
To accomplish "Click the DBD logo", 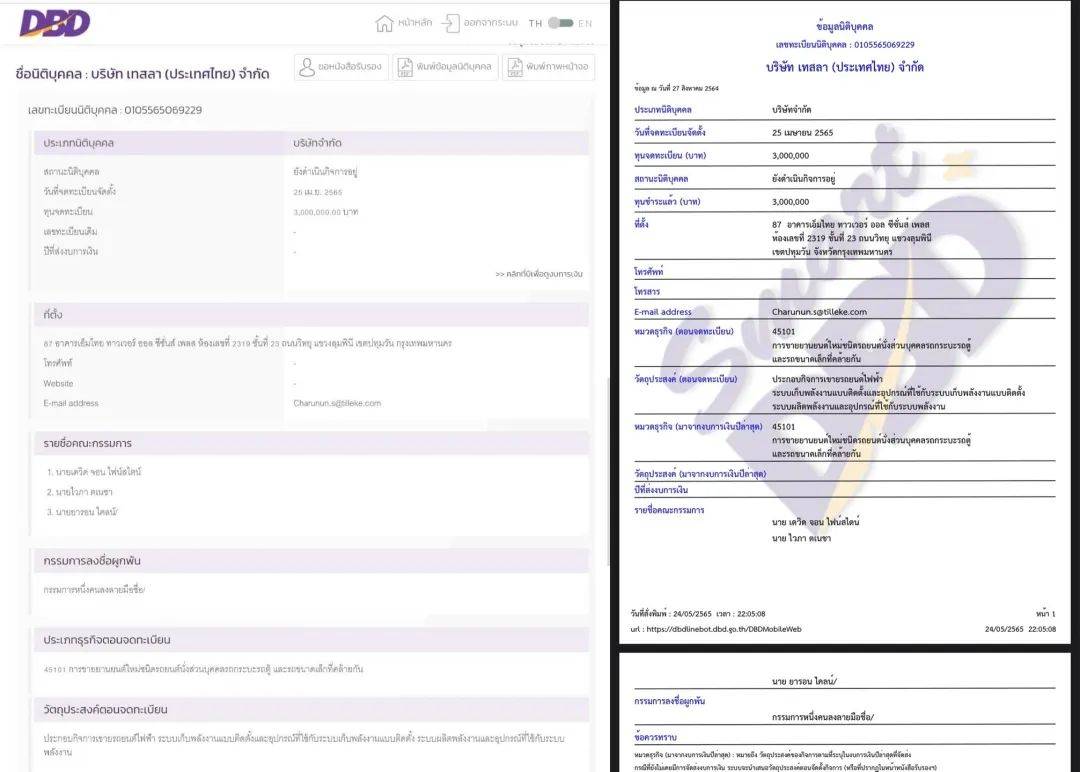I will coord(55,23).
